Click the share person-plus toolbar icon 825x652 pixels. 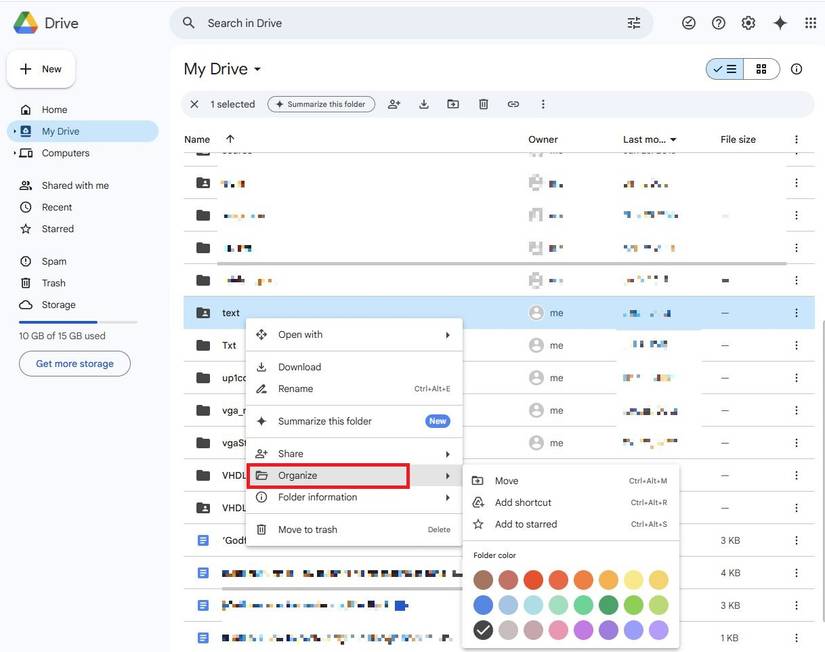[394, 104]
